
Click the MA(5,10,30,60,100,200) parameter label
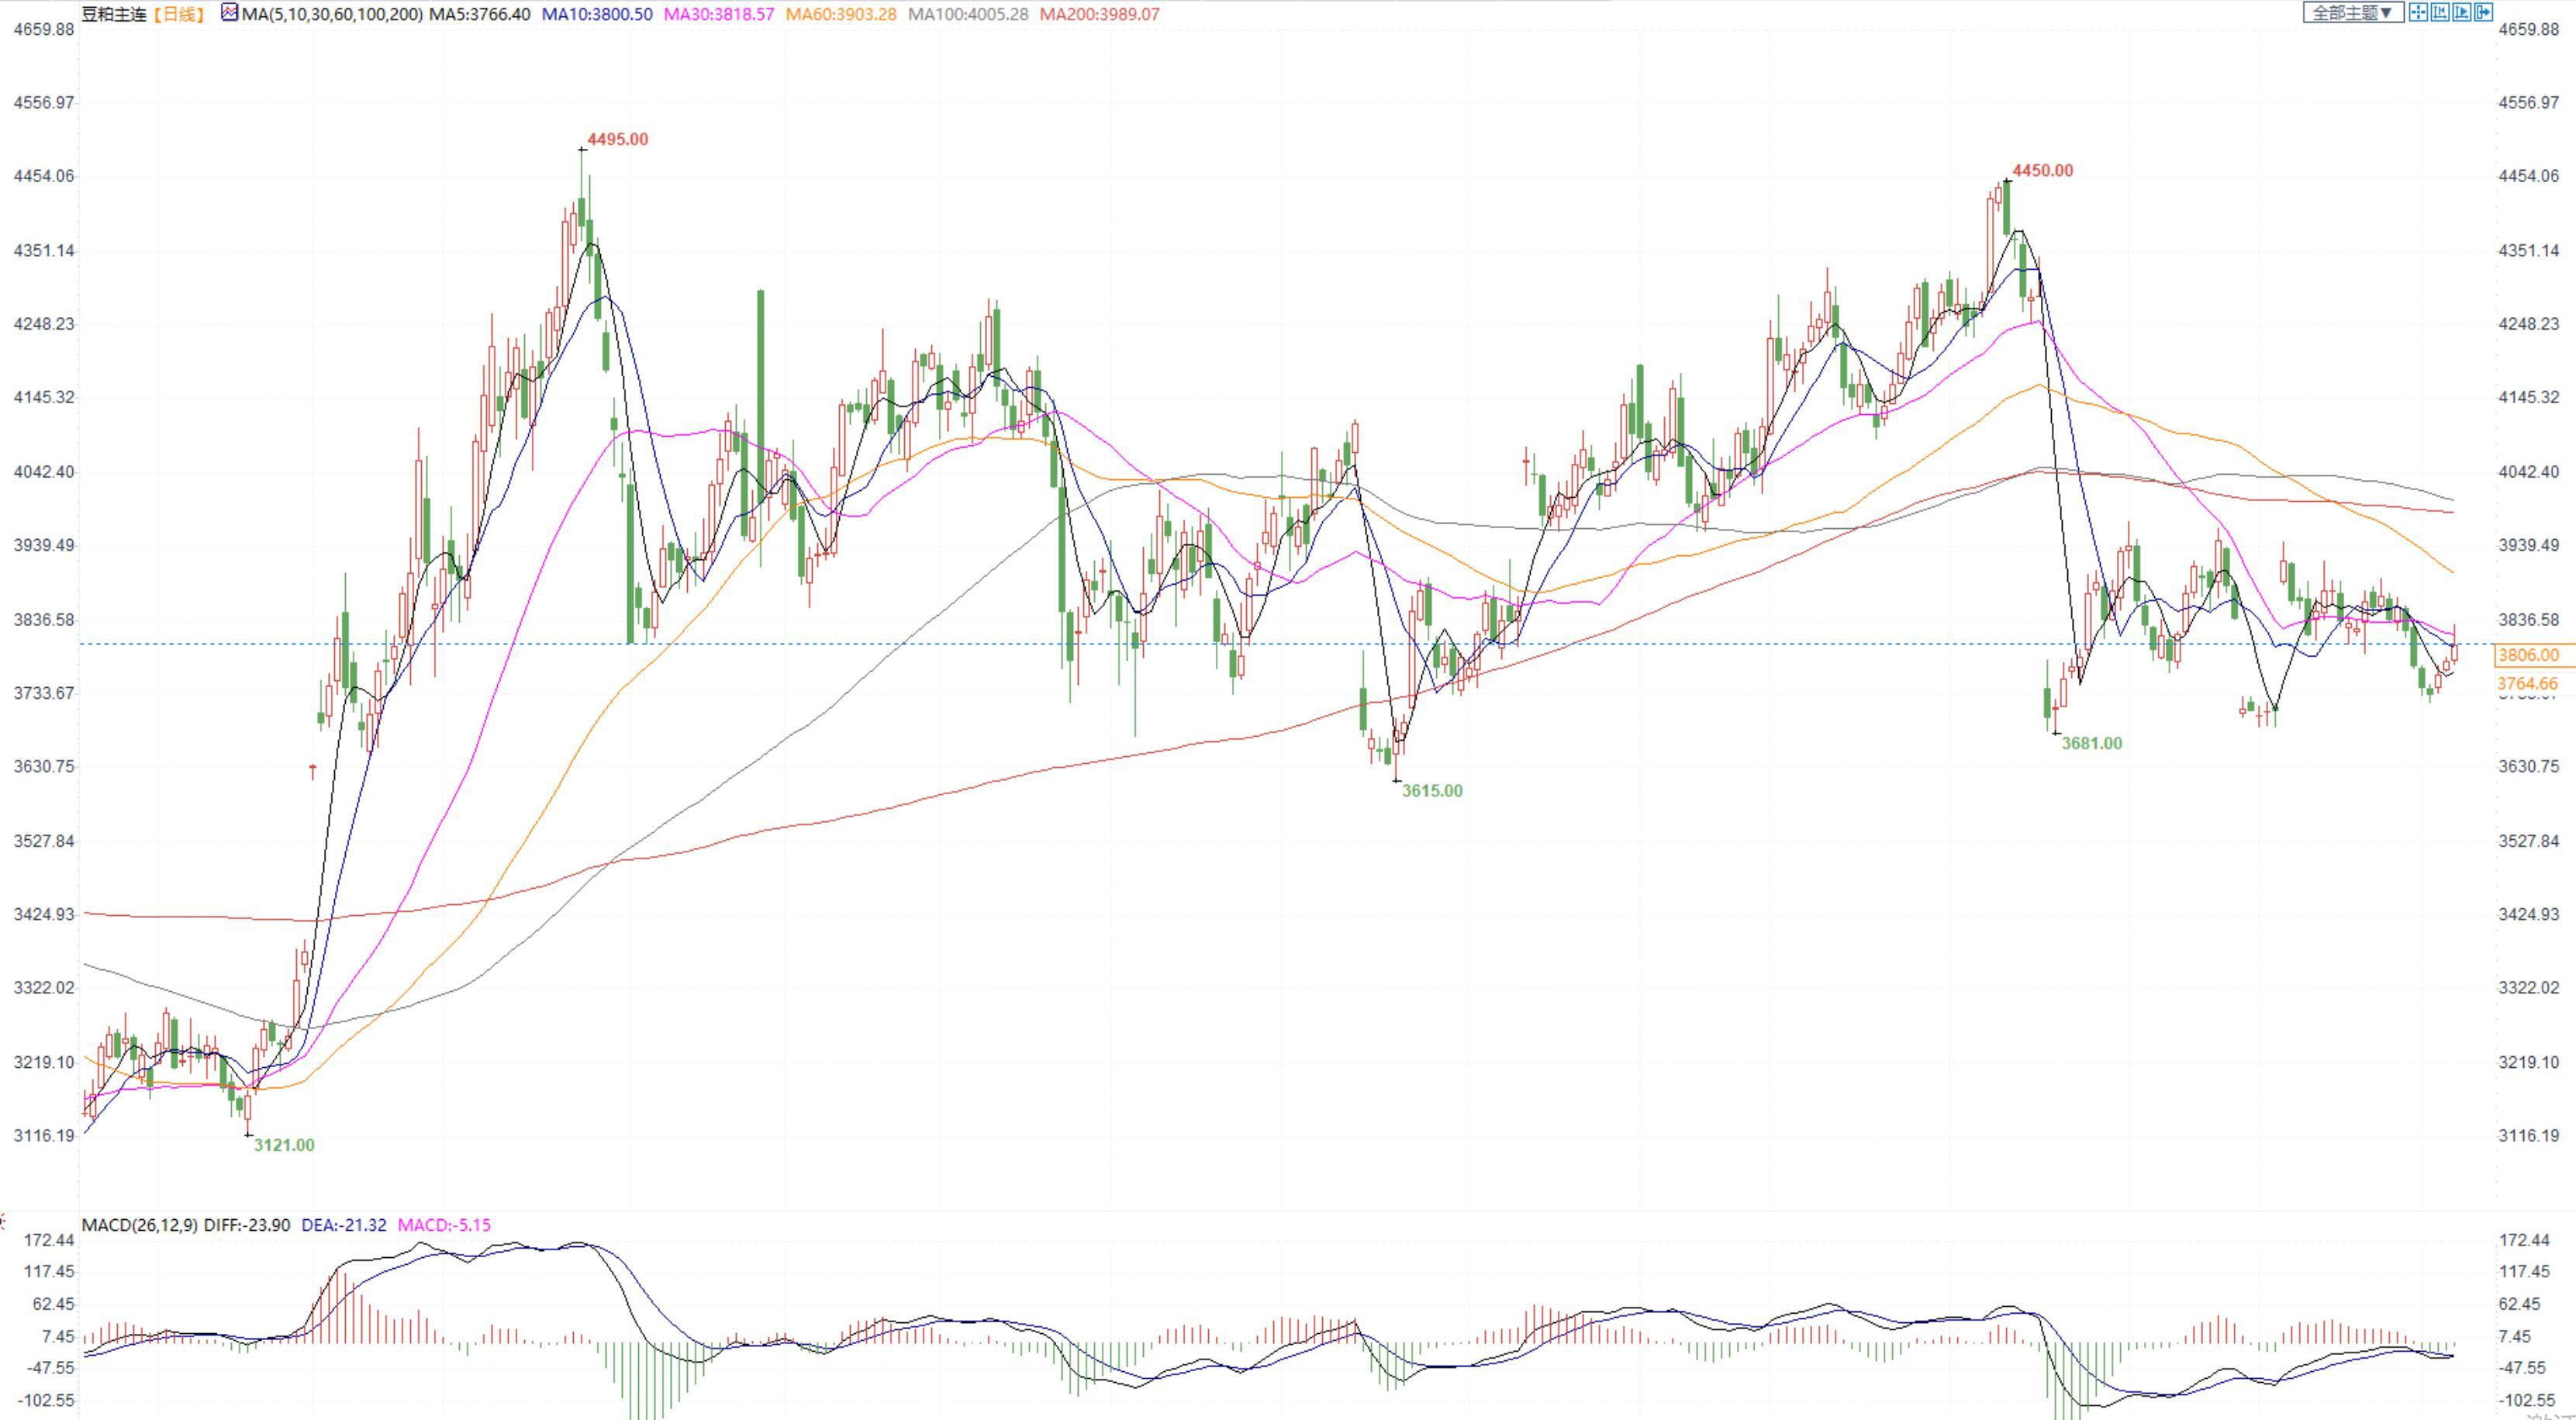tap(332, 15)
